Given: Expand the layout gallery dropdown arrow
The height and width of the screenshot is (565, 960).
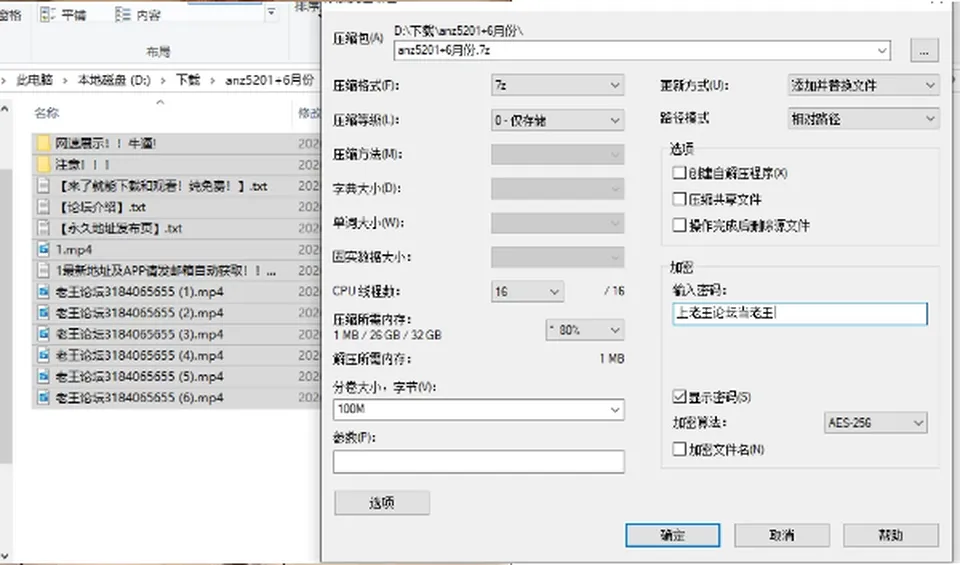Looking at the screenshot, I should pyautogui.click(x=271, y=12).
